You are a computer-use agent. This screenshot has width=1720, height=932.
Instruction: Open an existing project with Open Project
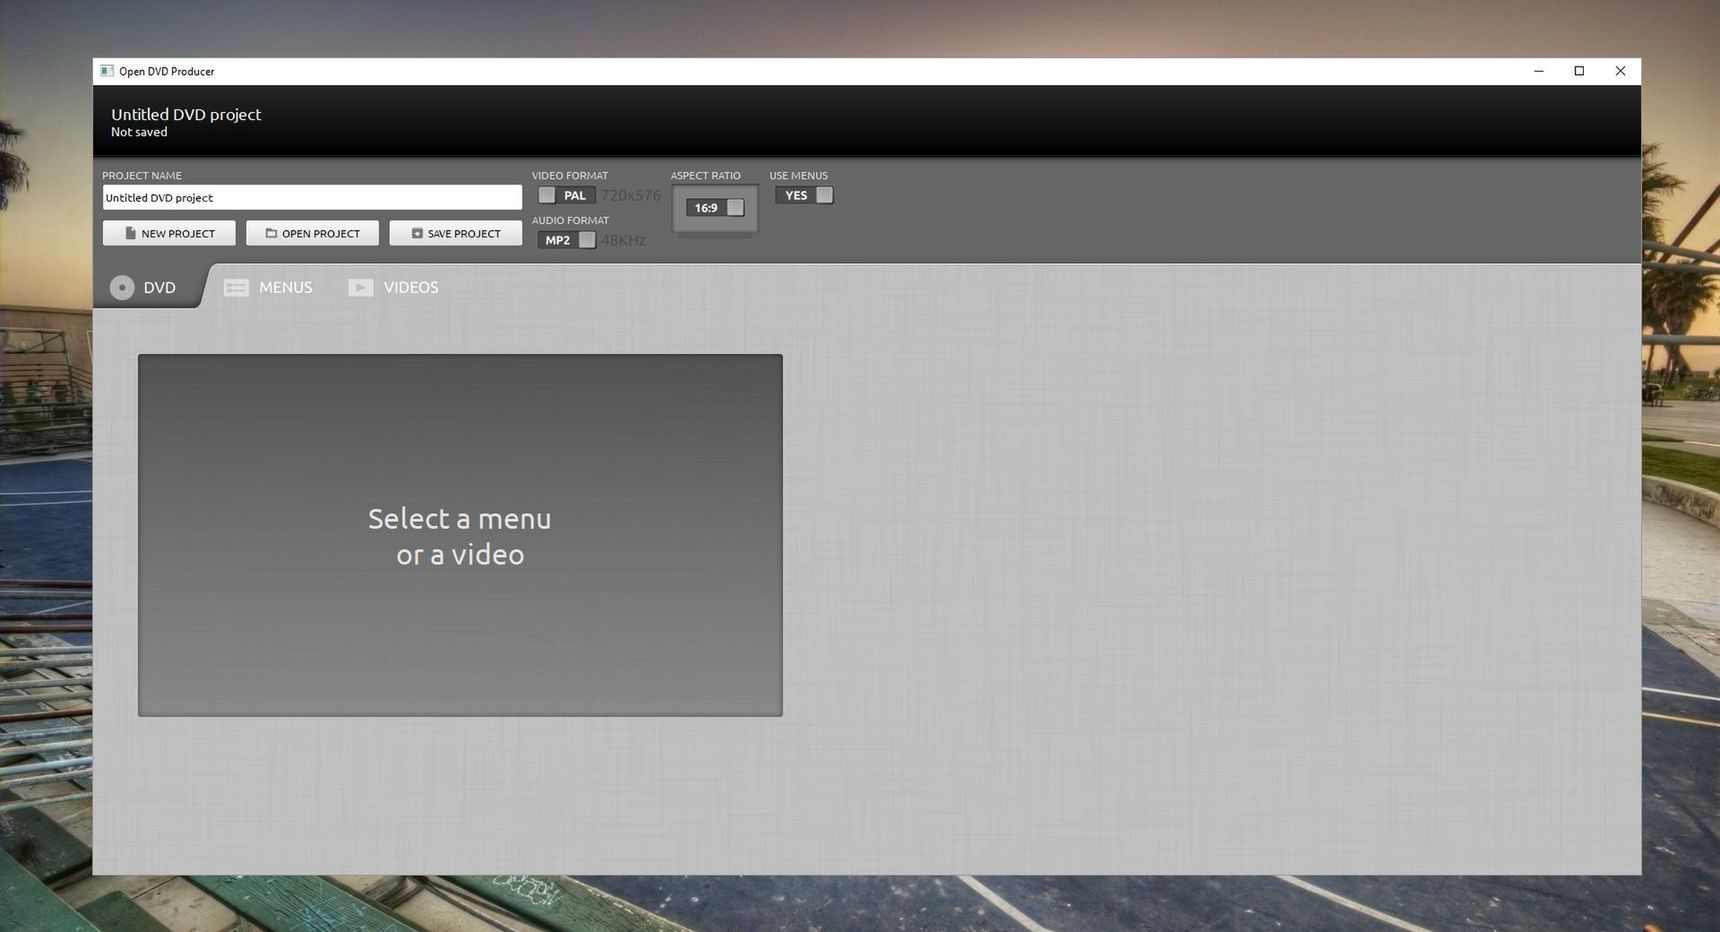tap(312, 233)
